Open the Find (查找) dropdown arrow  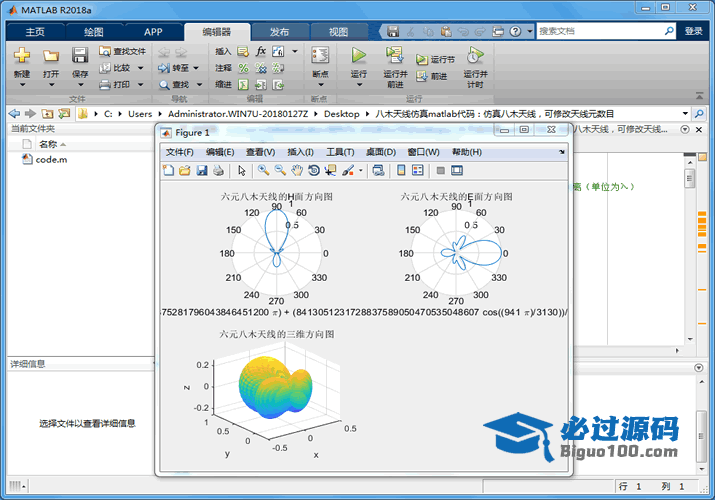click(x=199, y=84)
